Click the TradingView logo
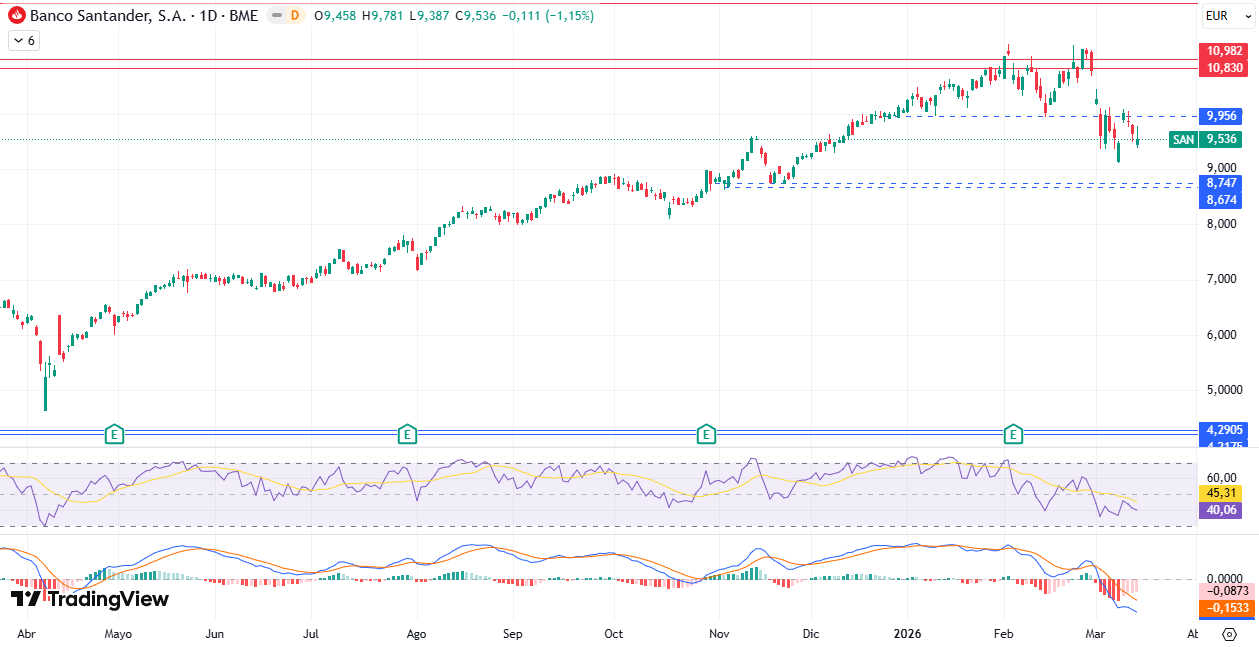The width and height of the screenshot is (1259, 647). (90, 599)
